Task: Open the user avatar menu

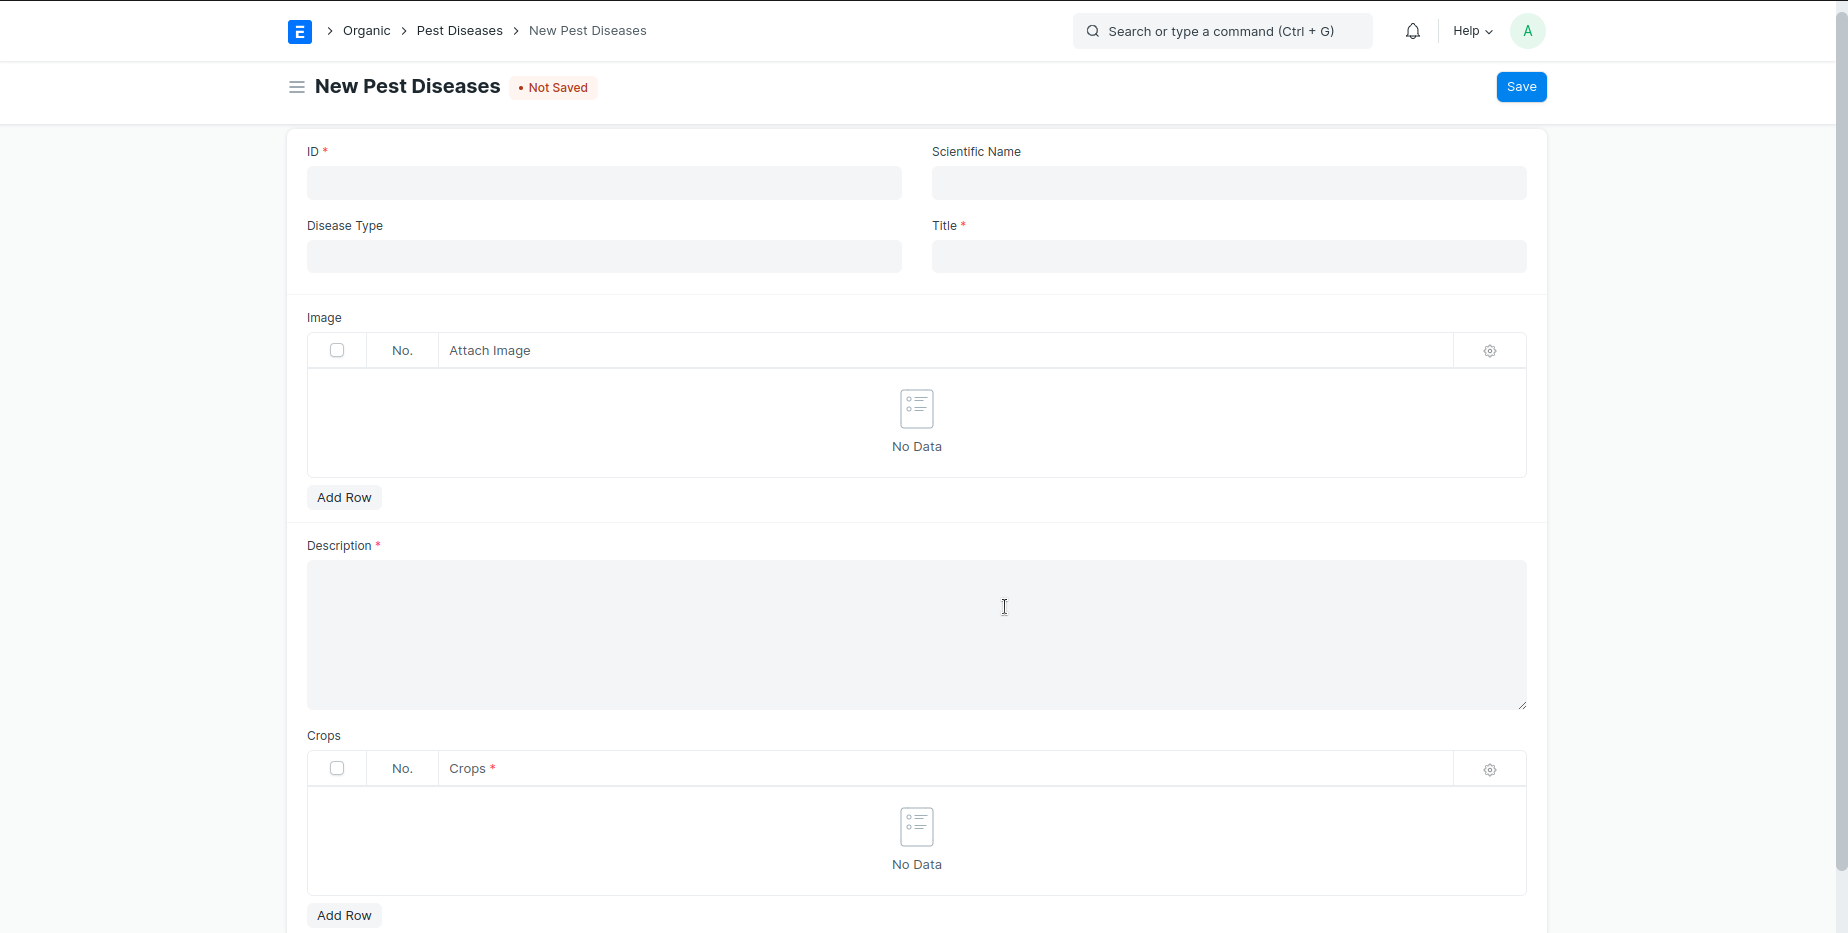Action: click(x=1527, y=31)
